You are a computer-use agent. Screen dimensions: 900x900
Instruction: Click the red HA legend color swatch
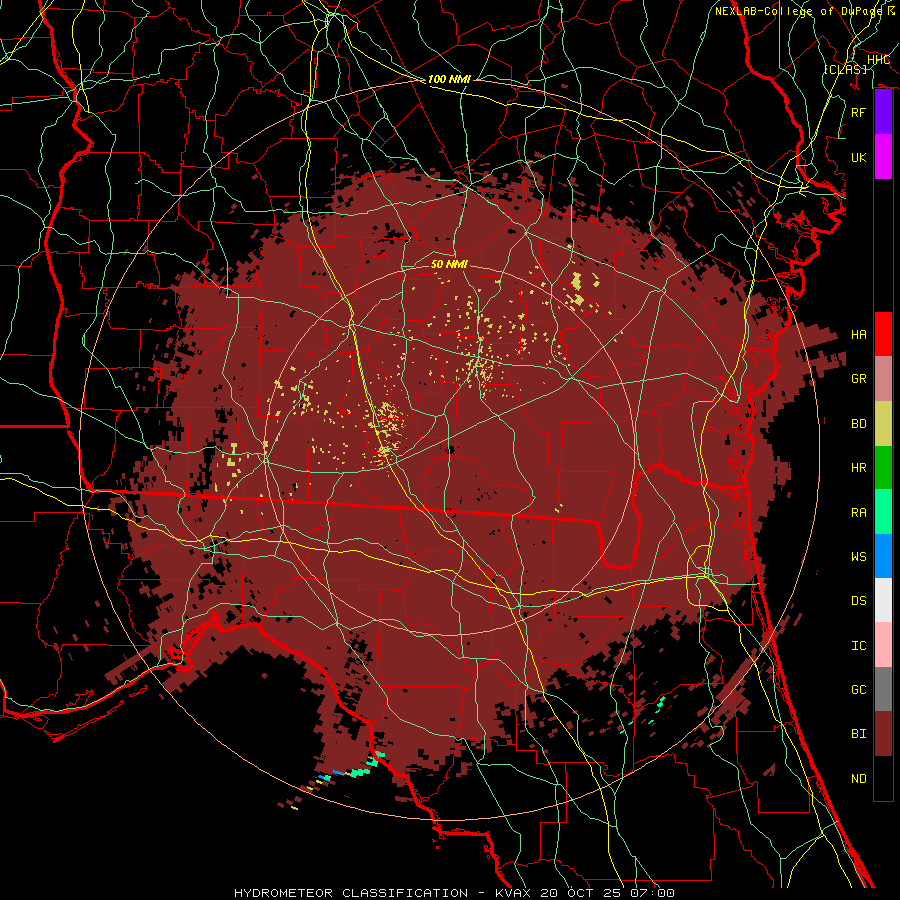pyautogui.click(x=883, y=334)
